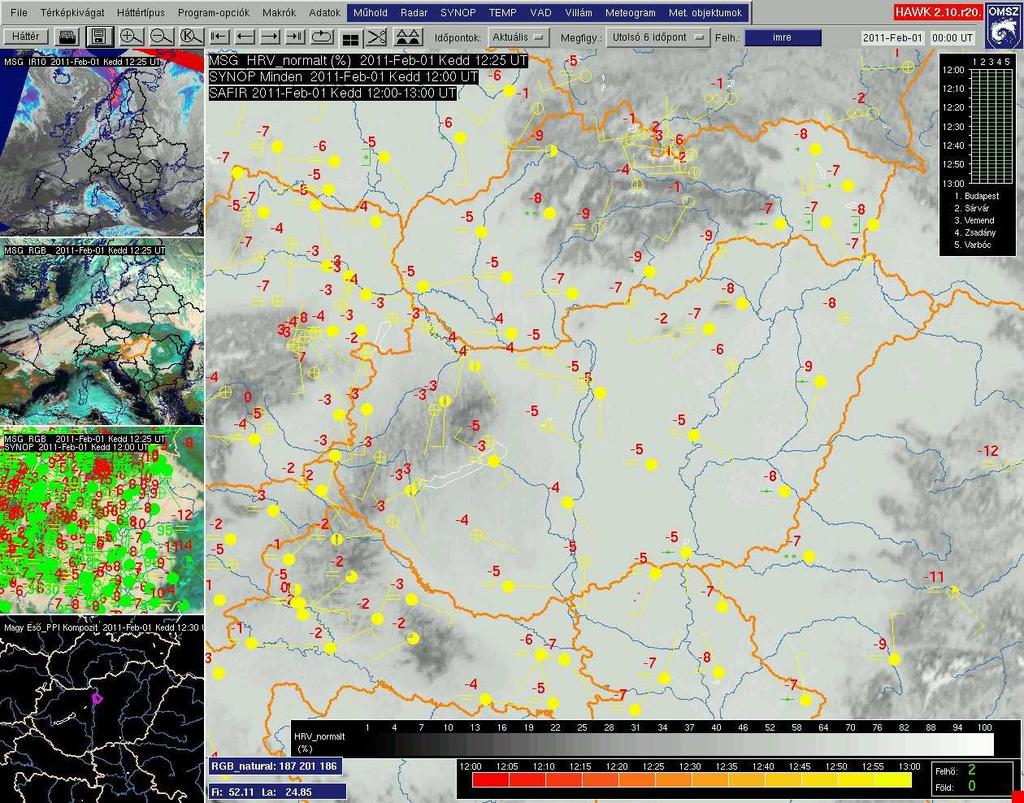The image size is (1024, 803).
Task: Open the Meteogram menu
Action: coord(630,12)
